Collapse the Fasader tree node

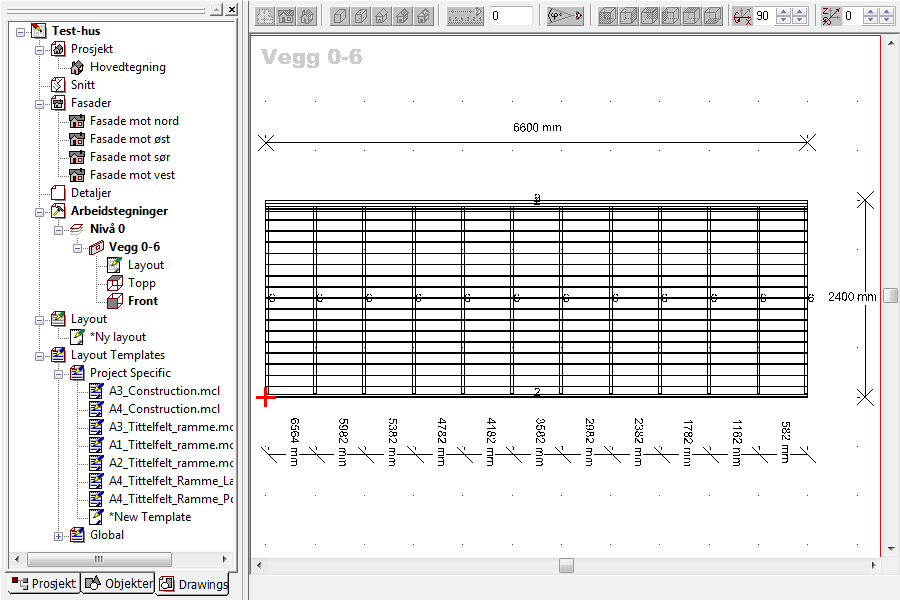39,103
